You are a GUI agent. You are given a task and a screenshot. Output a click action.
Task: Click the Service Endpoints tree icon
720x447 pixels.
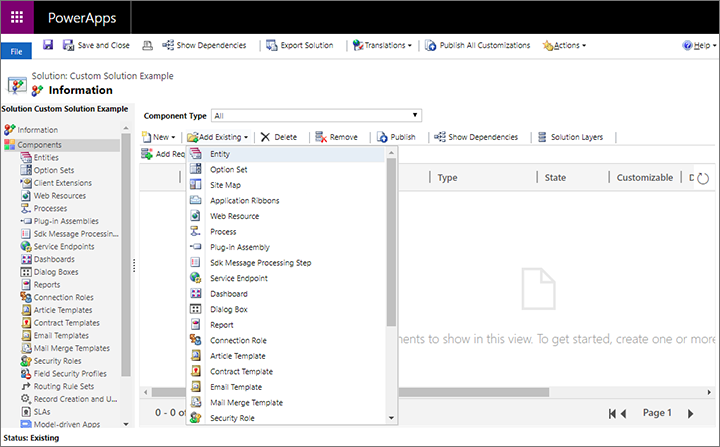pyautogui.click(x=26, y=246)
